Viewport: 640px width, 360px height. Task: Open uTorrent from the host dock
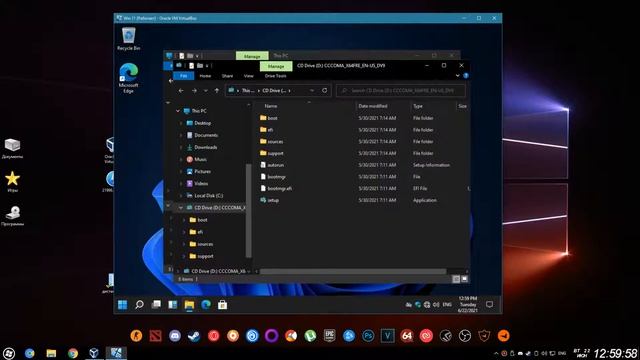[x=310, y=336]
